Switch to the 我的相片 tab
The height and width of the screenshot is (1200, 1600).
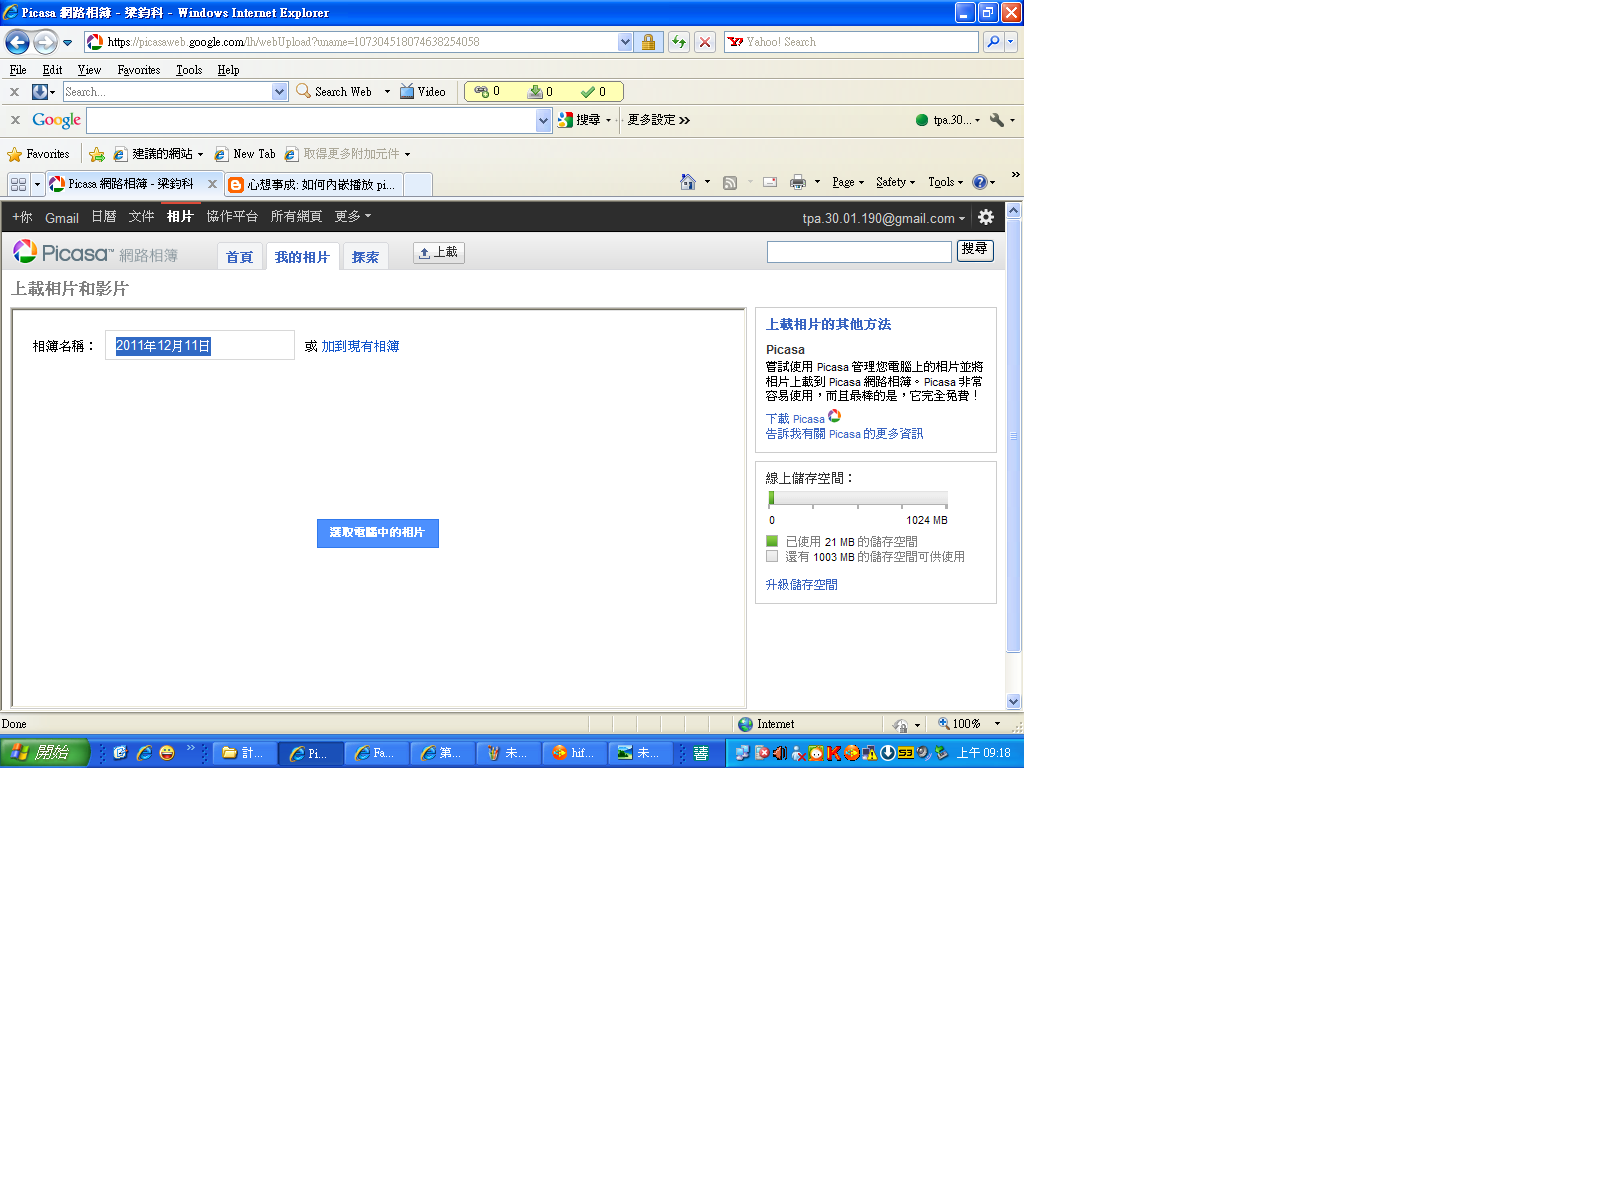click(302, 257)
